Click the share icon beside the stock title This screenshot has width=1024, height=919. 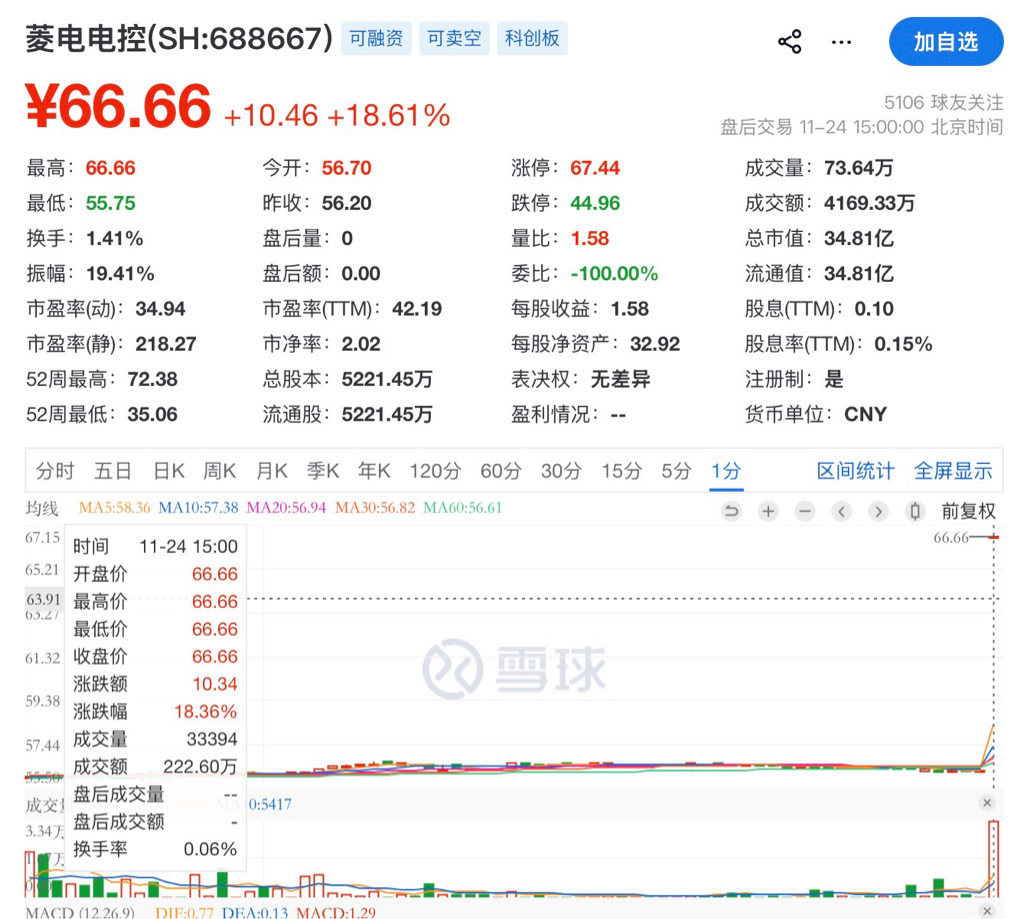[790, 42]
